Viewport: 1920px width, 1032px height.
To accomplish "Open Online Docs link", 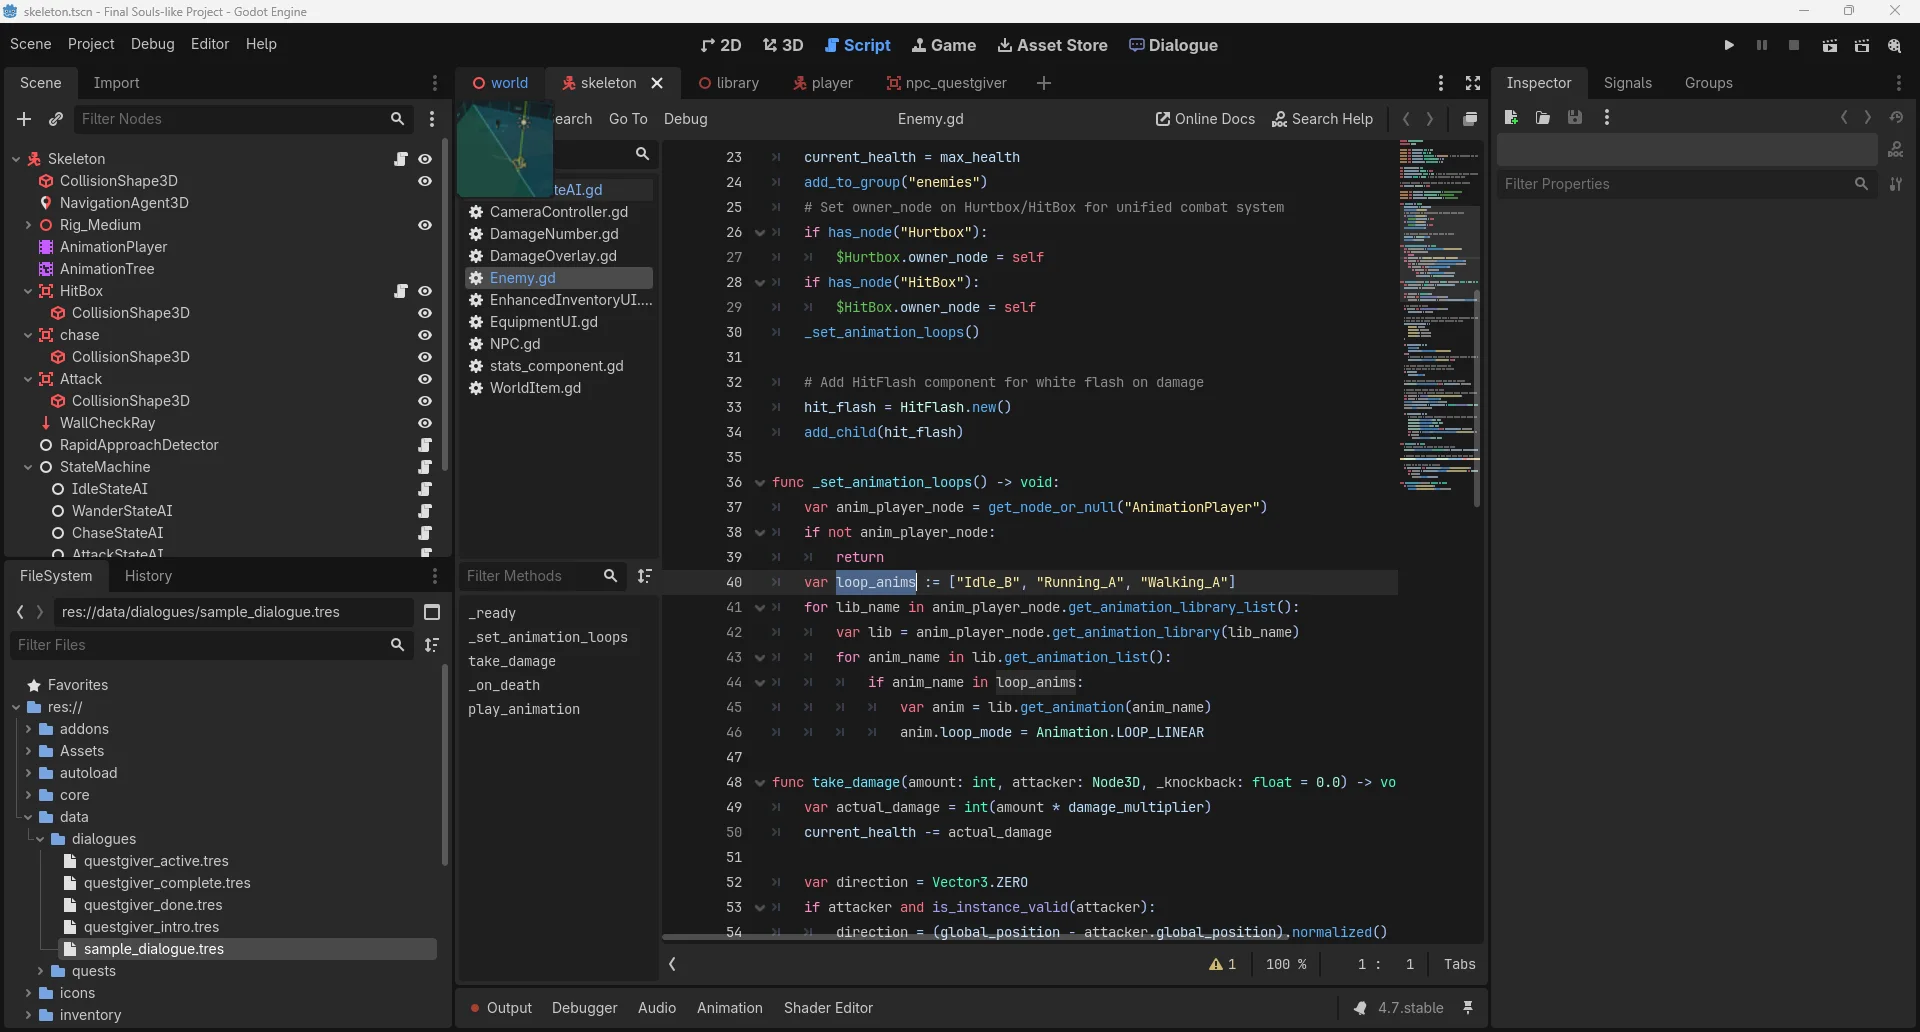I will click(x=1205, y=119).
